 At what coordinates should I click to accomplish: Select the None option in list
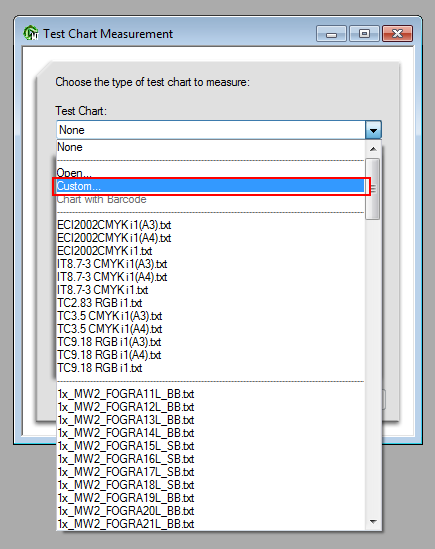pos(210,147)
